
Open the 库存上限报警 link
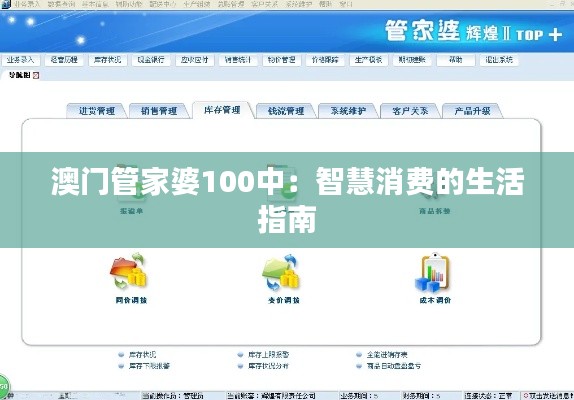point(269,355)
